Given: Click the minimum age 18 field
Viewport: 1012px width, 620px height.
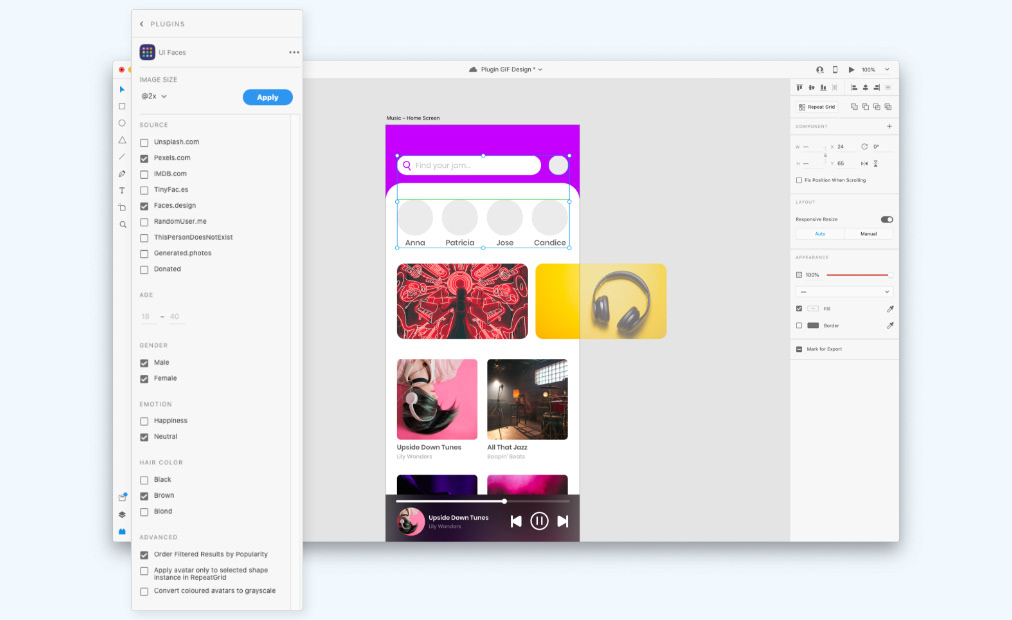Looking at the screenshot, I should (148, 317).
